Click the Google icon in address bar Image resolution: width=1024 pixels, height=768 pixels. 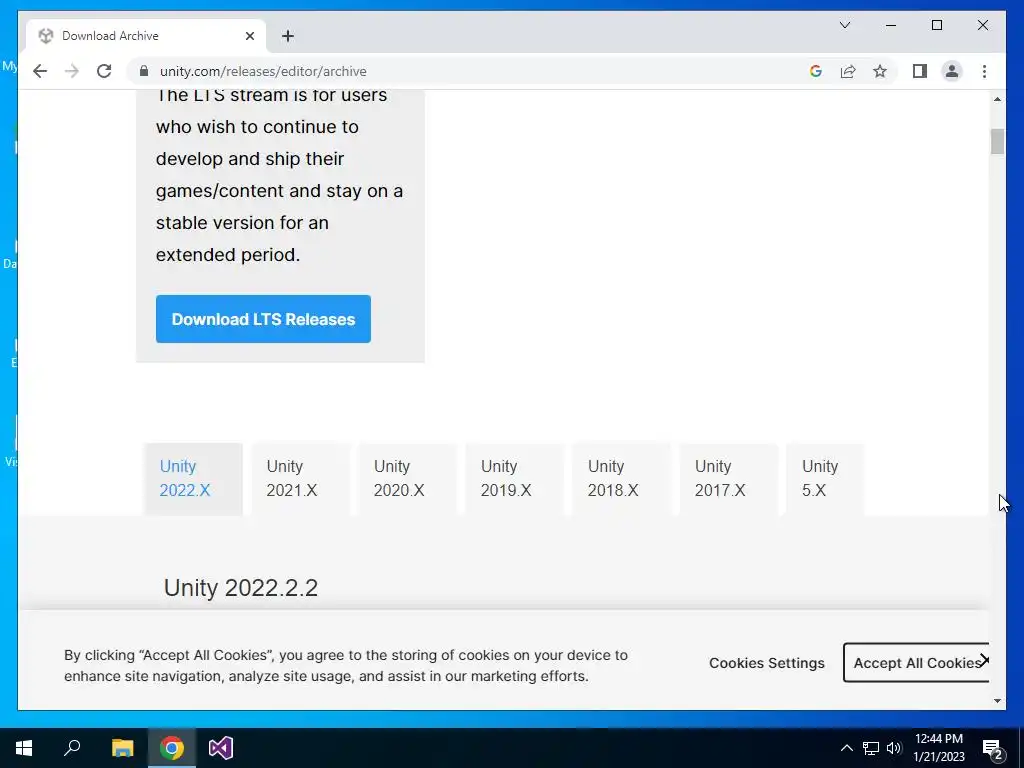point(816,71)
